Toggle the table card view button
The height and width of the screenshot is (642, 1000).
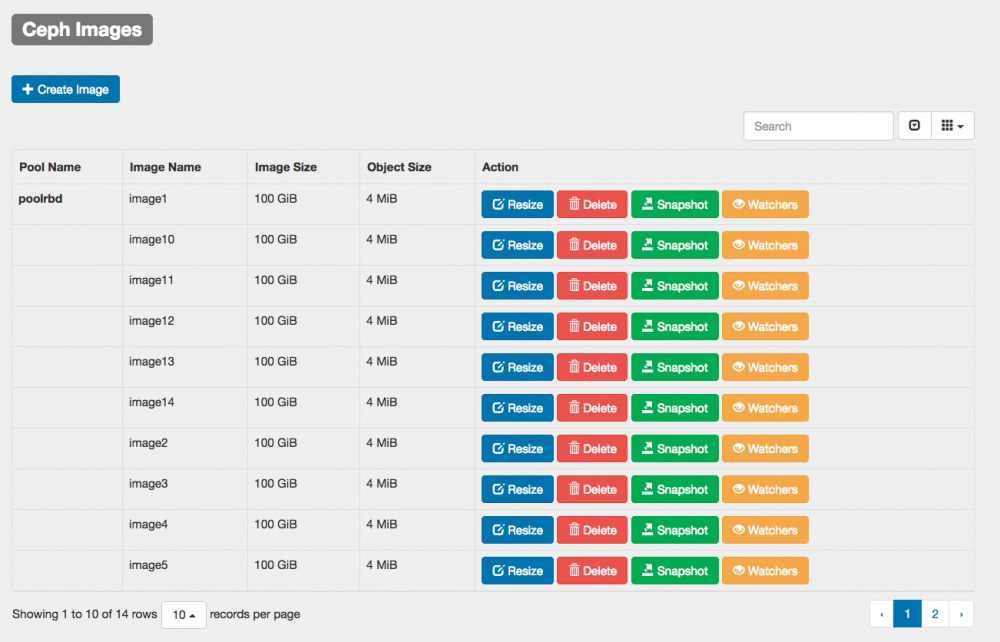[x=914, y=126]
